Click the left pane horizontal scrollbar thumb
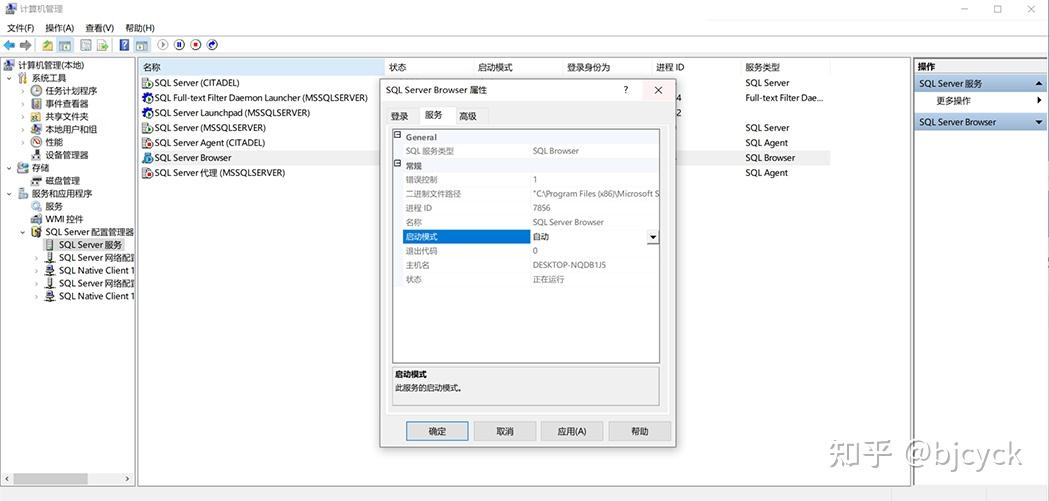 [x=52, y=479]
